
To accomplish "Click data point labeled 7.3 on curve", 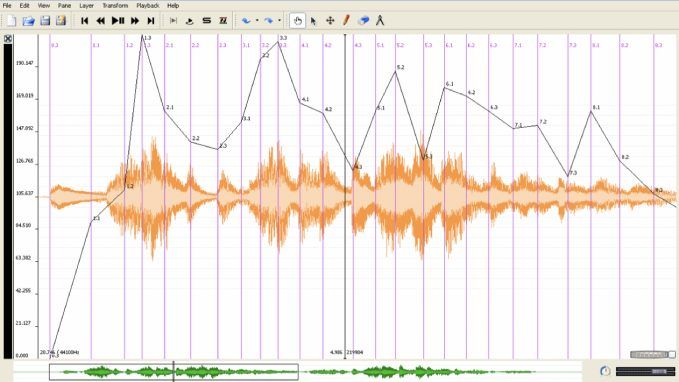I will (568, 176).
